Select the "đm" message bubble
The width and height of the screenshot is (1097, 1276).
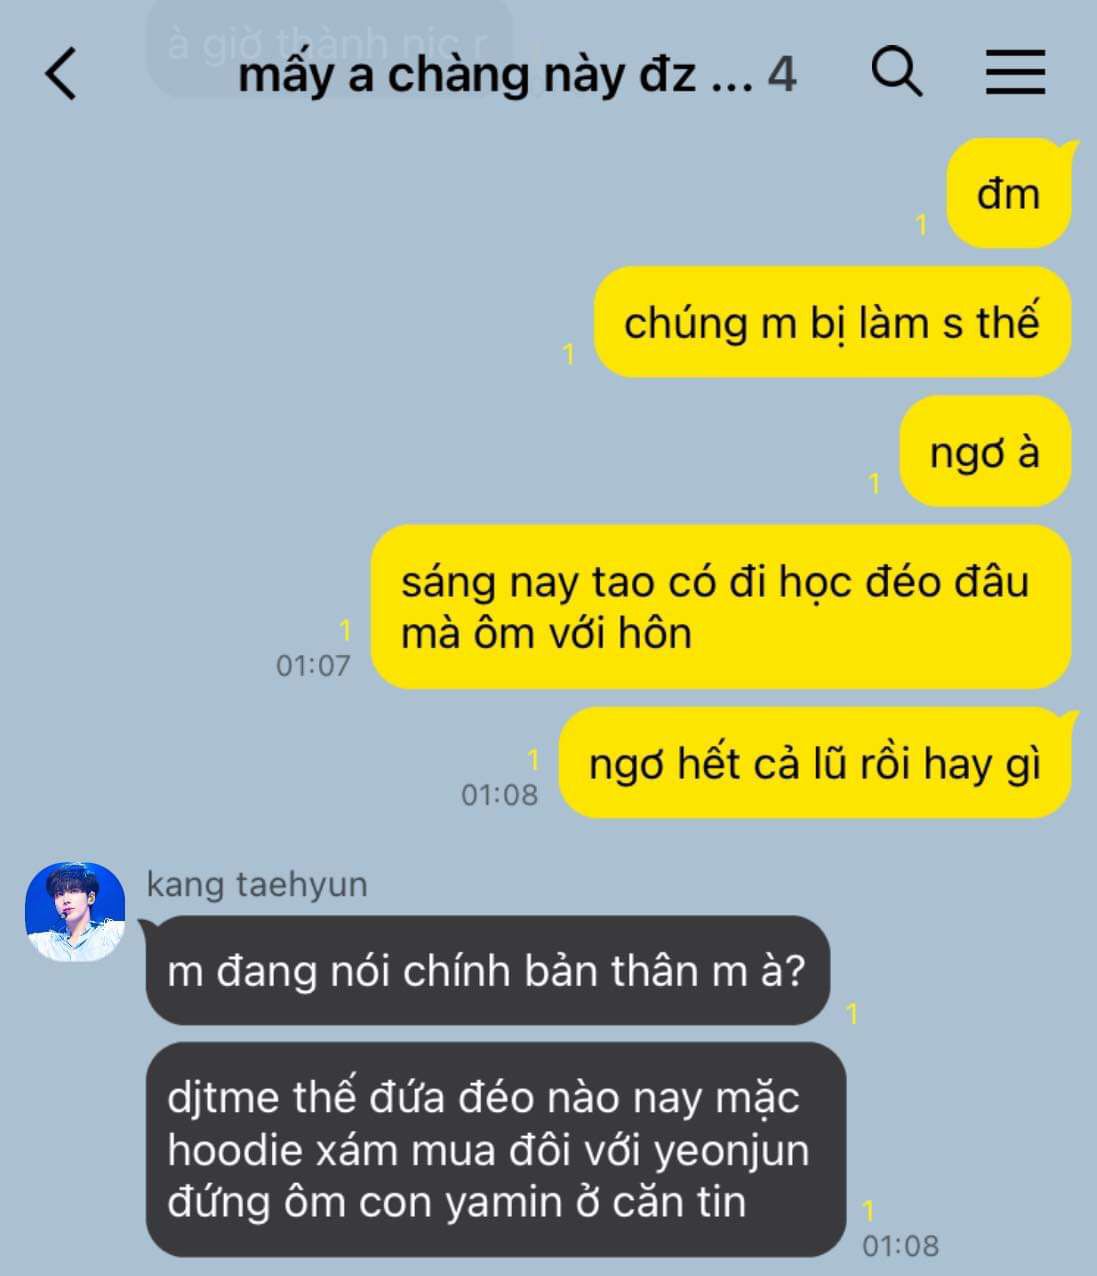click(1009, 194)
